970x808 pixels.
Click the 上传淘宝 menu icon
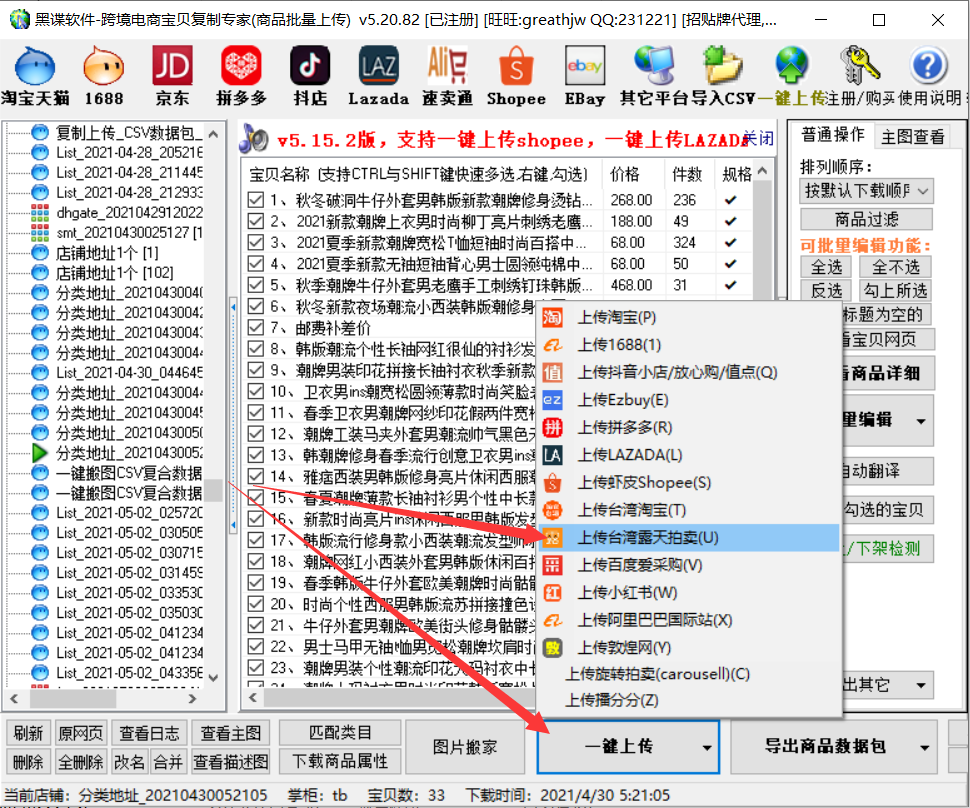552,317
